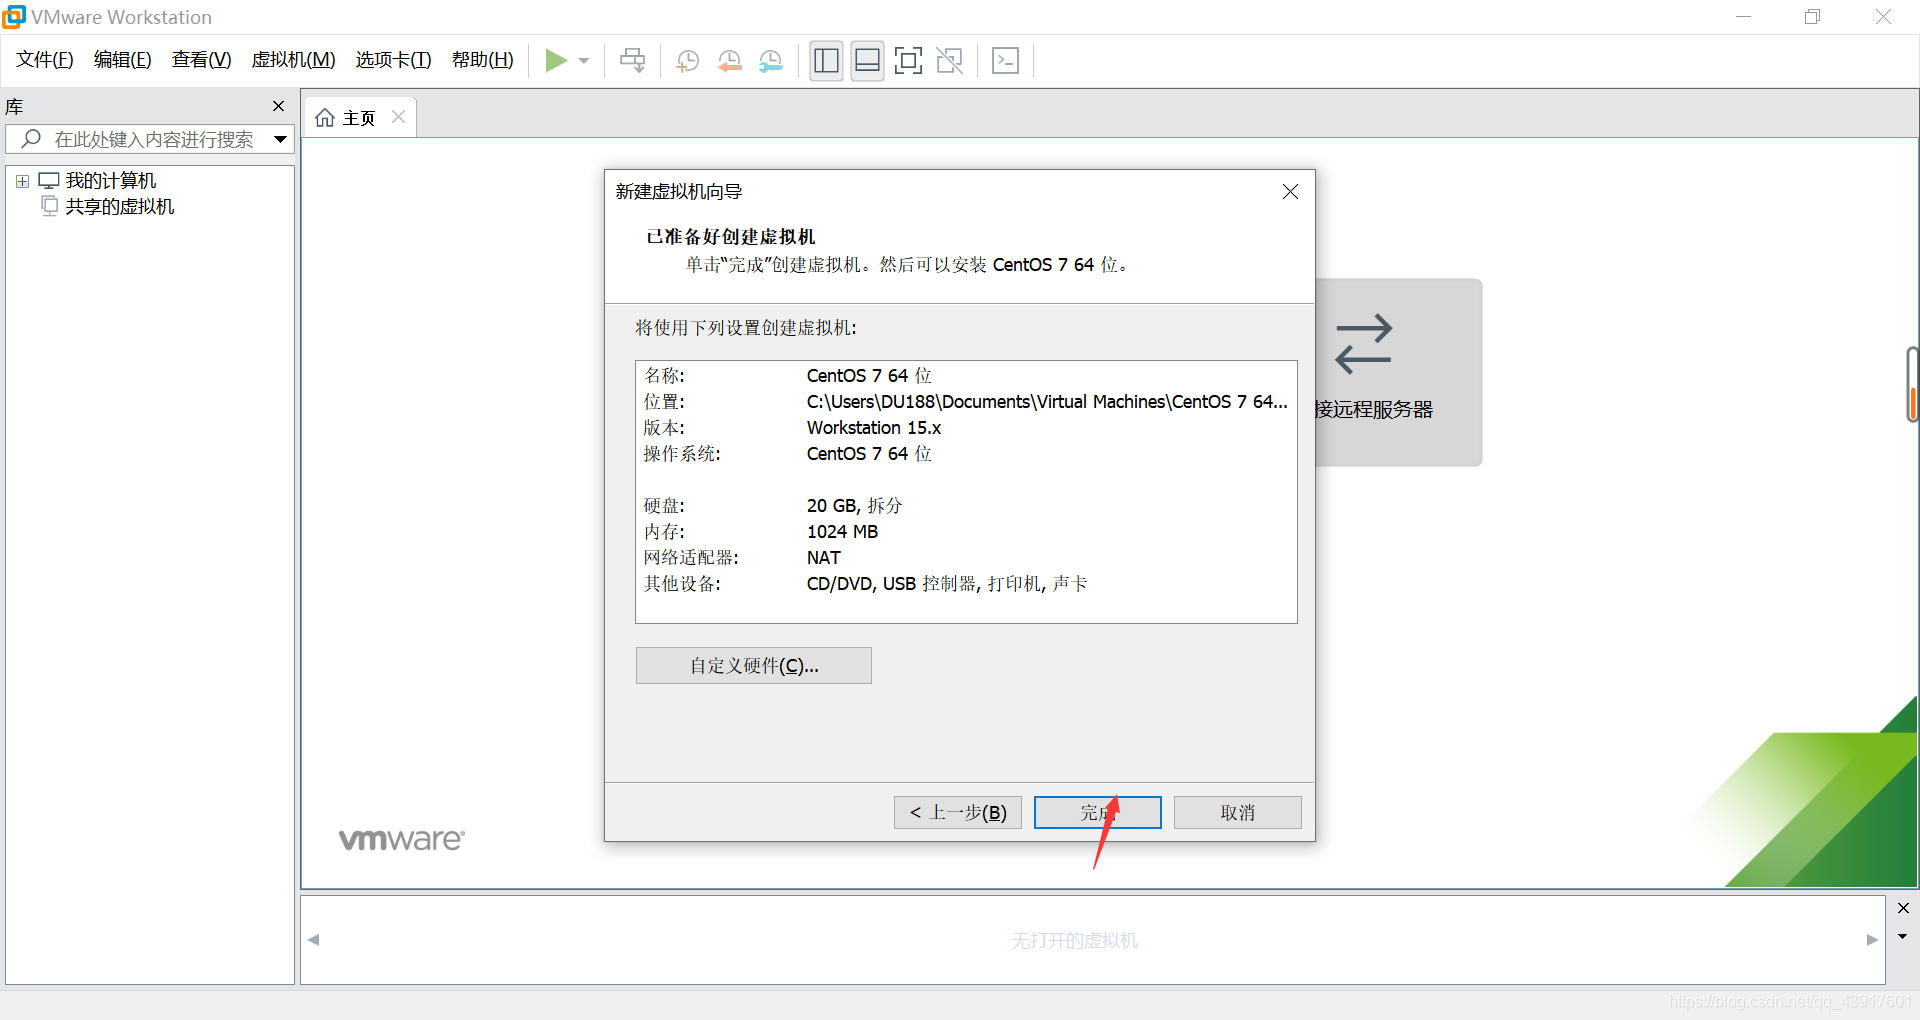Click the console view icon
Viewport: 1920px width, 1020px height.
(x=1005, y=61)
